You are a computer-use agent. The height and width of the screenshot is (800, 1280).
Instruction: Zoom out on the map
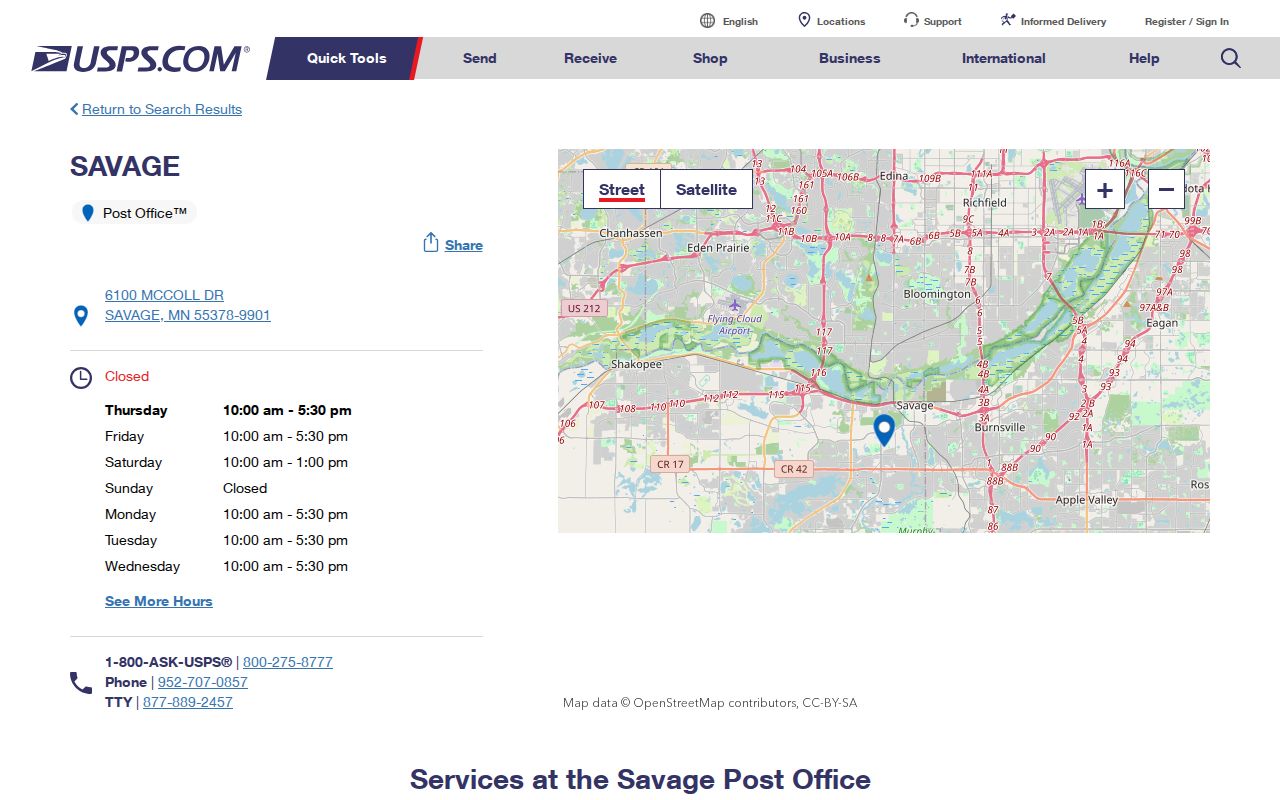point(1166,189)
